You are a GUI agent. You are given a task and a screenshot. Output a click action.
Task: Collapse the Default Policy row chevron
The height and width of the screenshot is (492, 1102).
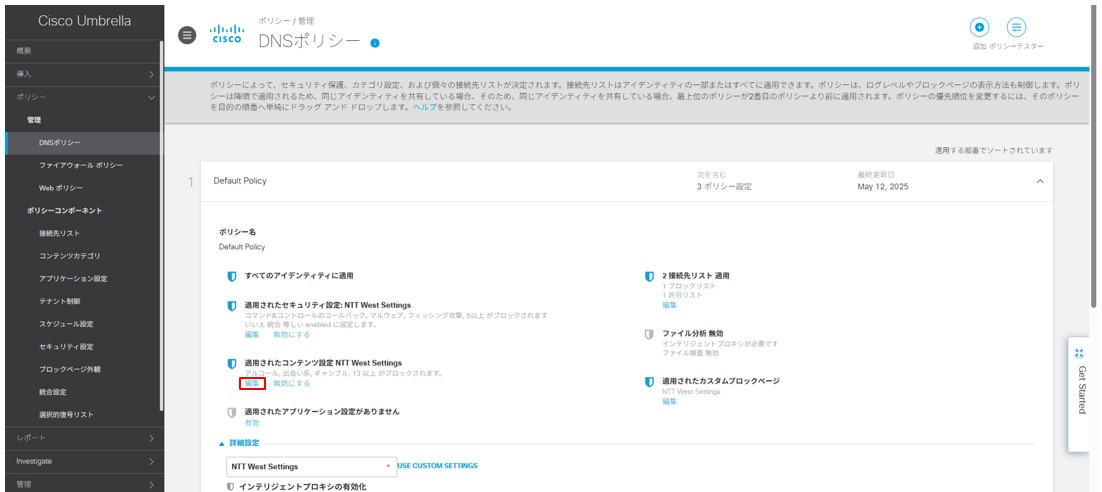click(x=1039, y=181)
